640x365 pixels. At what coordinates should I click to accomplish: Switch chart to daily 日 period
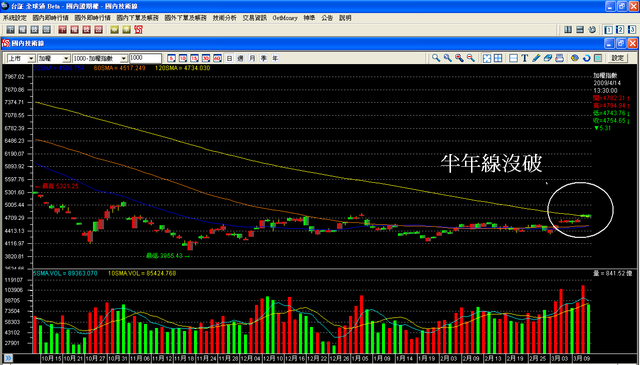(x=229, y=58)
